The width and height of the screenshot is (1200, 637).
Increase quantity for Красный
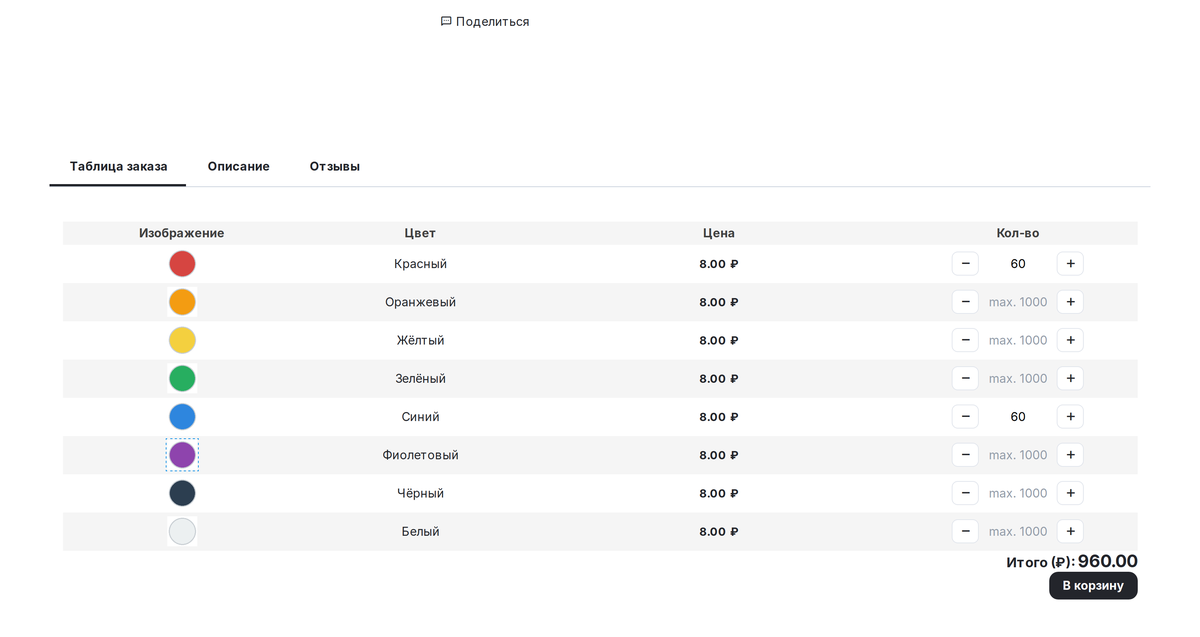(1070, 264)
